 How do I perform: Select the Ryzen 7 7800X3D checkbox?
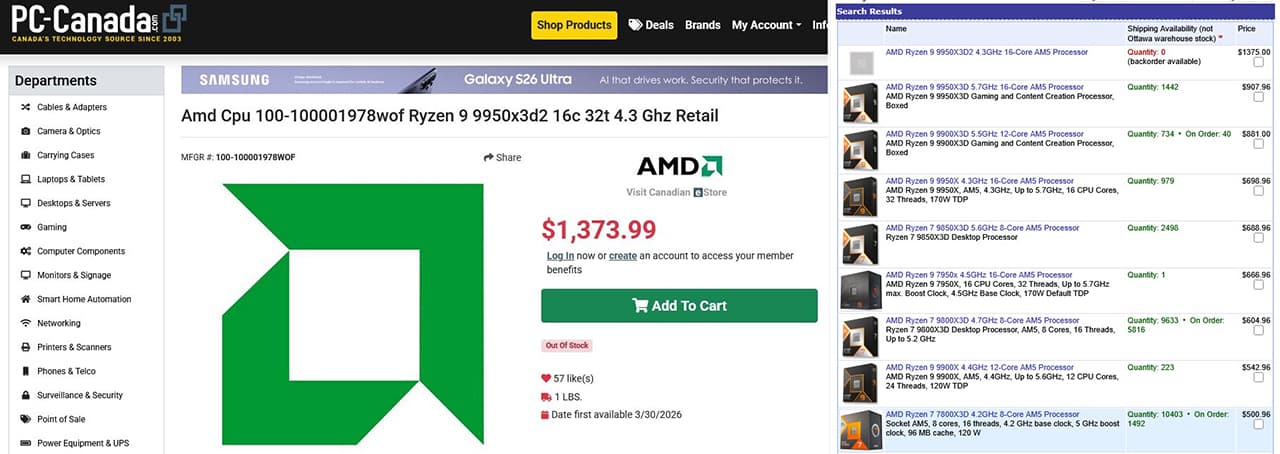pos(1258,425)
